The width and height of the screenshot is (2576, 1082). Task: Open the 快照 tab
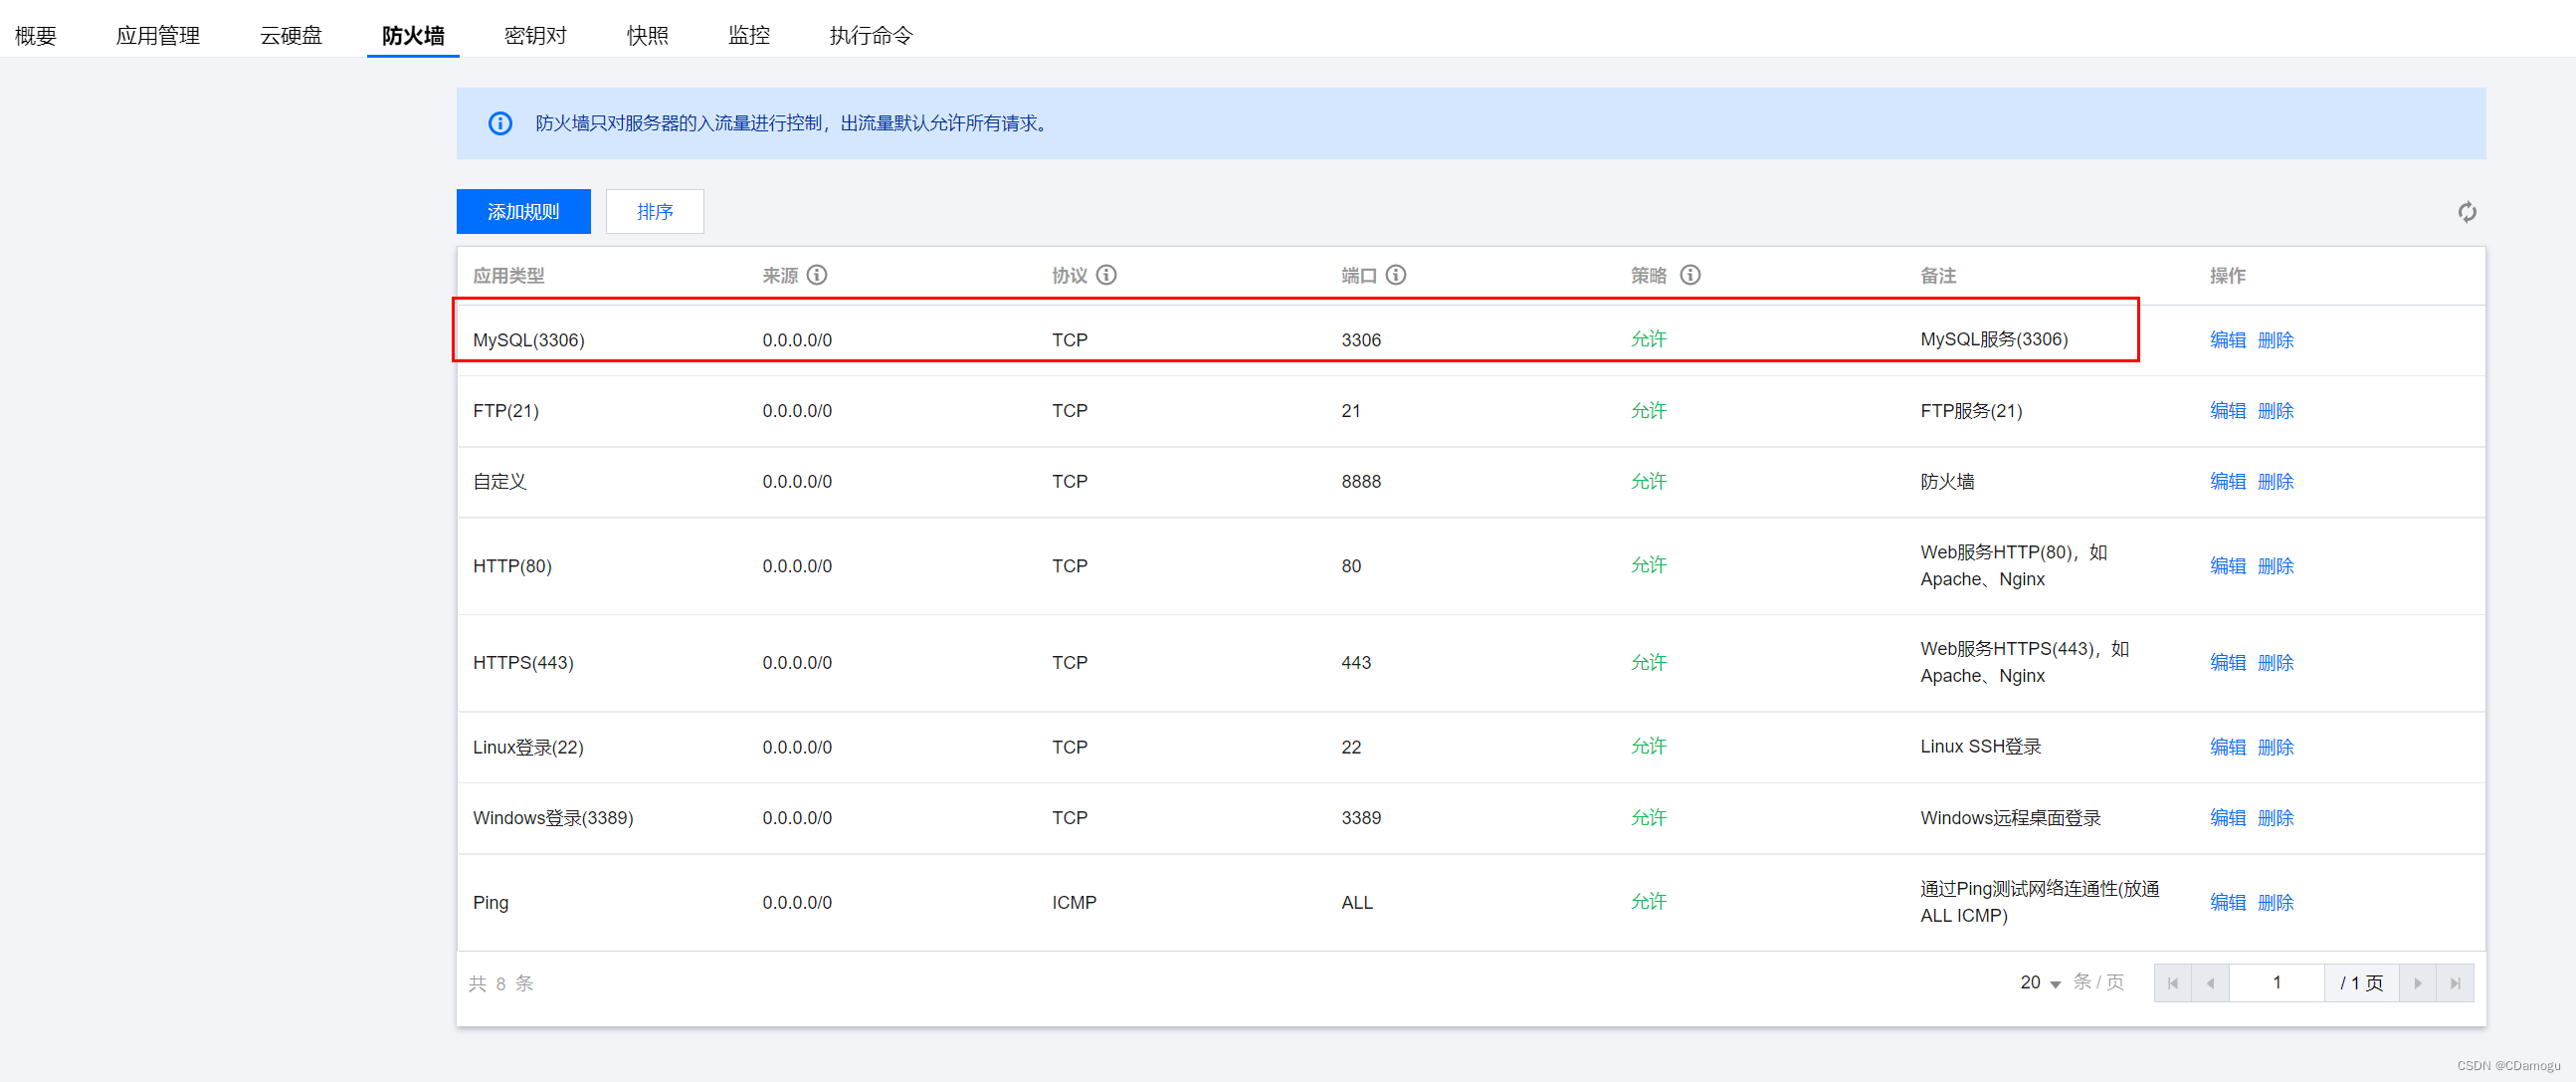pos(647,35)
